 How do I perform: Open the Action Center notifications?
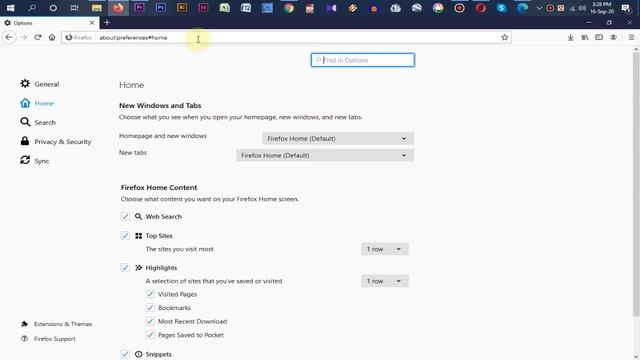(625, 8)
